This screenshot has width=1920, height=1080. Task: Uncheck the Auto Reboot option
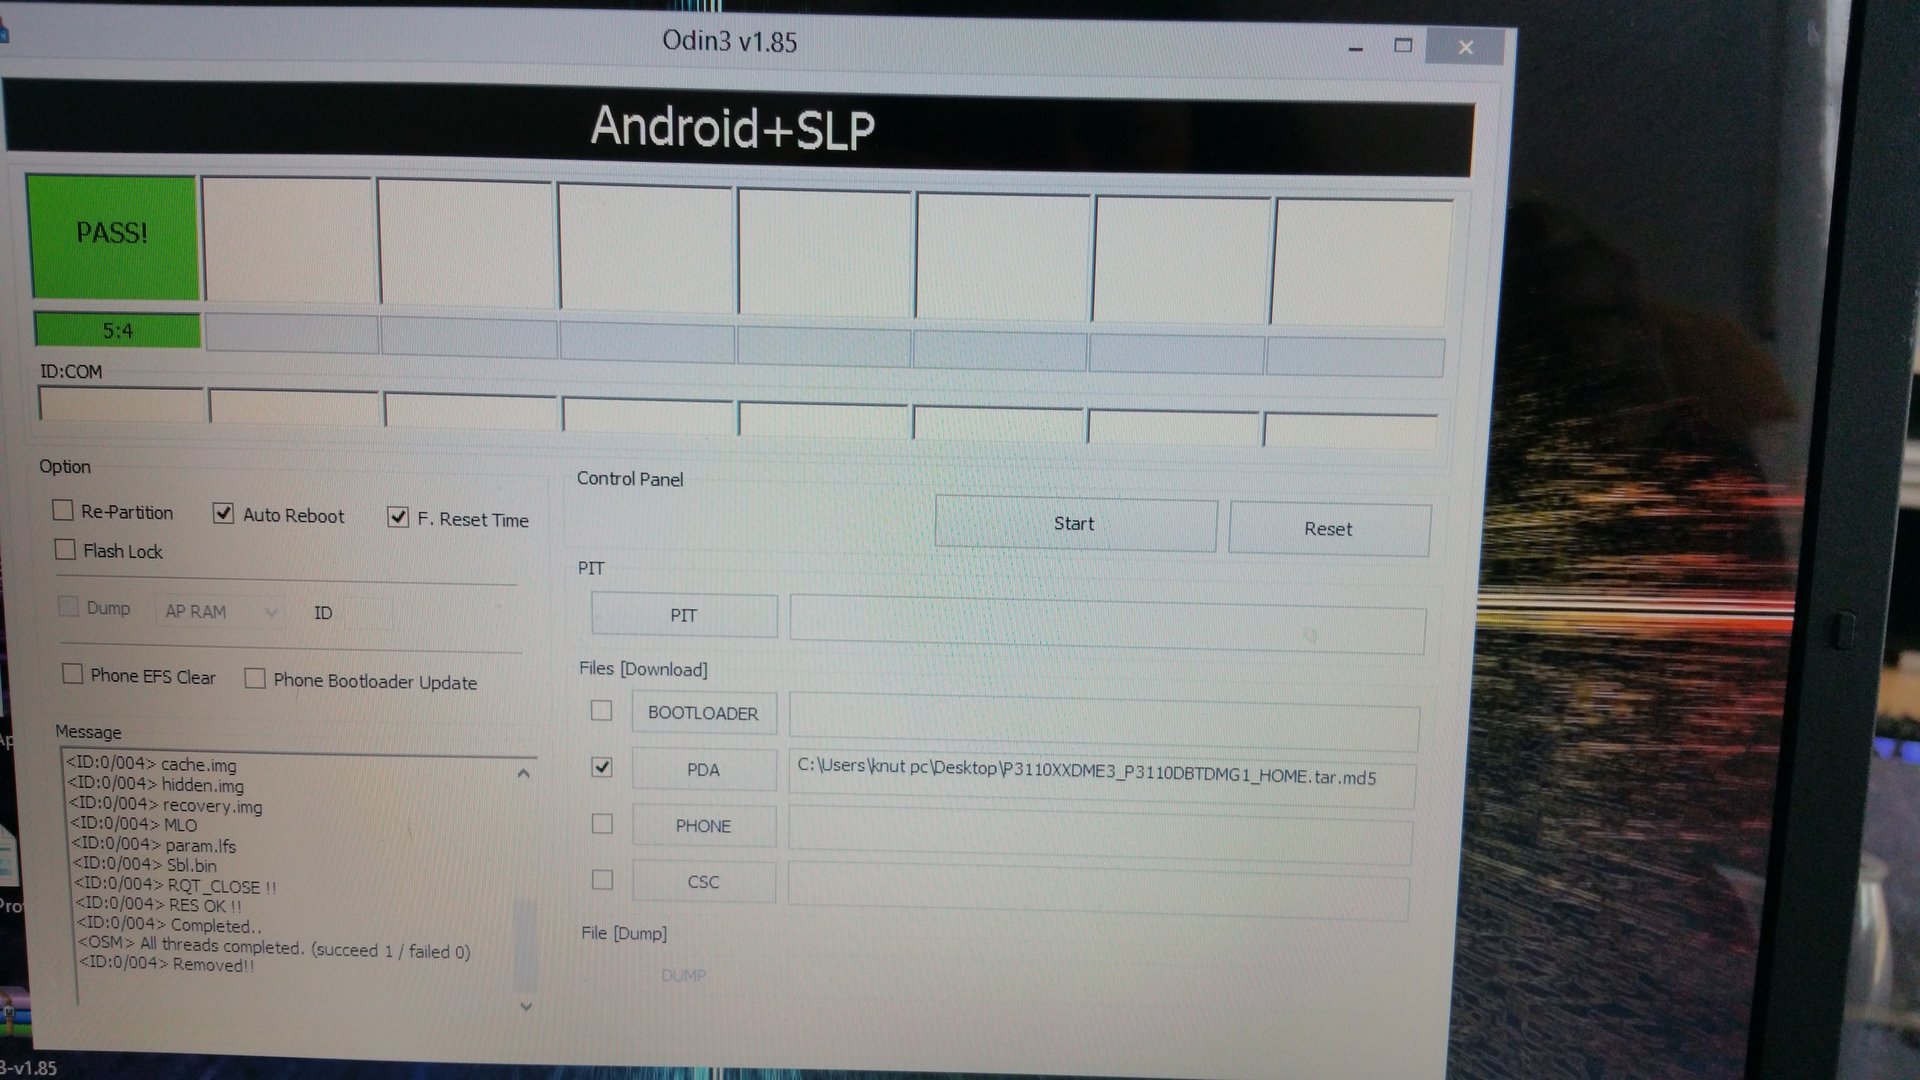tap(223, 514)
